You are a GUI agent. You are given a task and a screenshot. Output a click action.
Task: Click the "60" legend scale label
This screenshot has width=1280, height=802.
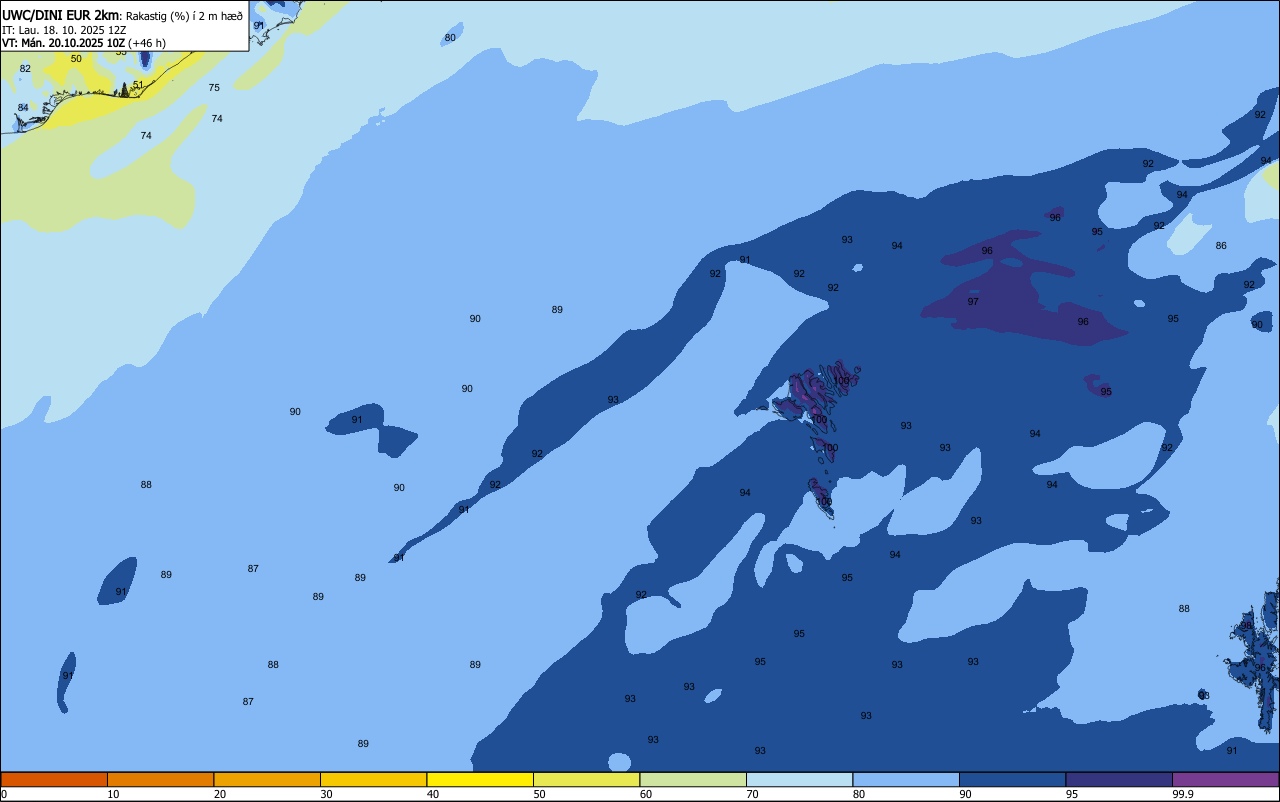[646, 794]
